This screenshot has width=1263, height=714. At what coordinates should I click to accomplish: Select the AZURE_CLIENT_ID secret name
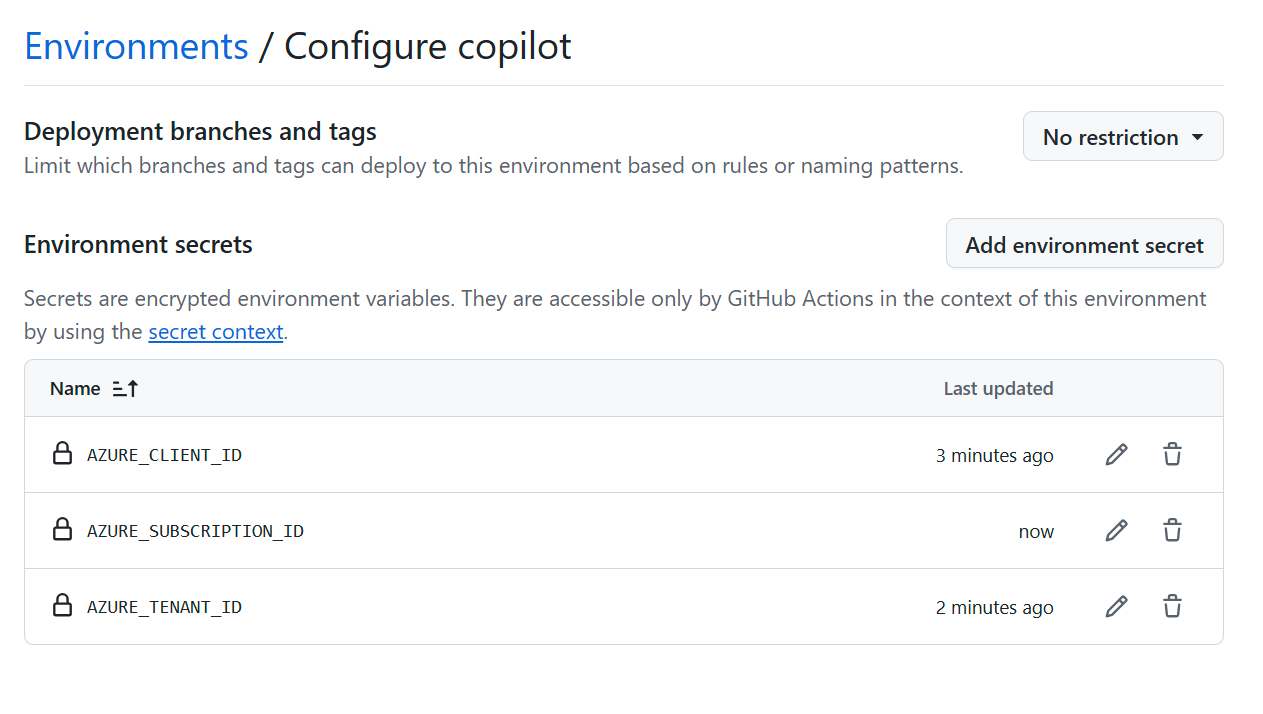coord(164,454)
